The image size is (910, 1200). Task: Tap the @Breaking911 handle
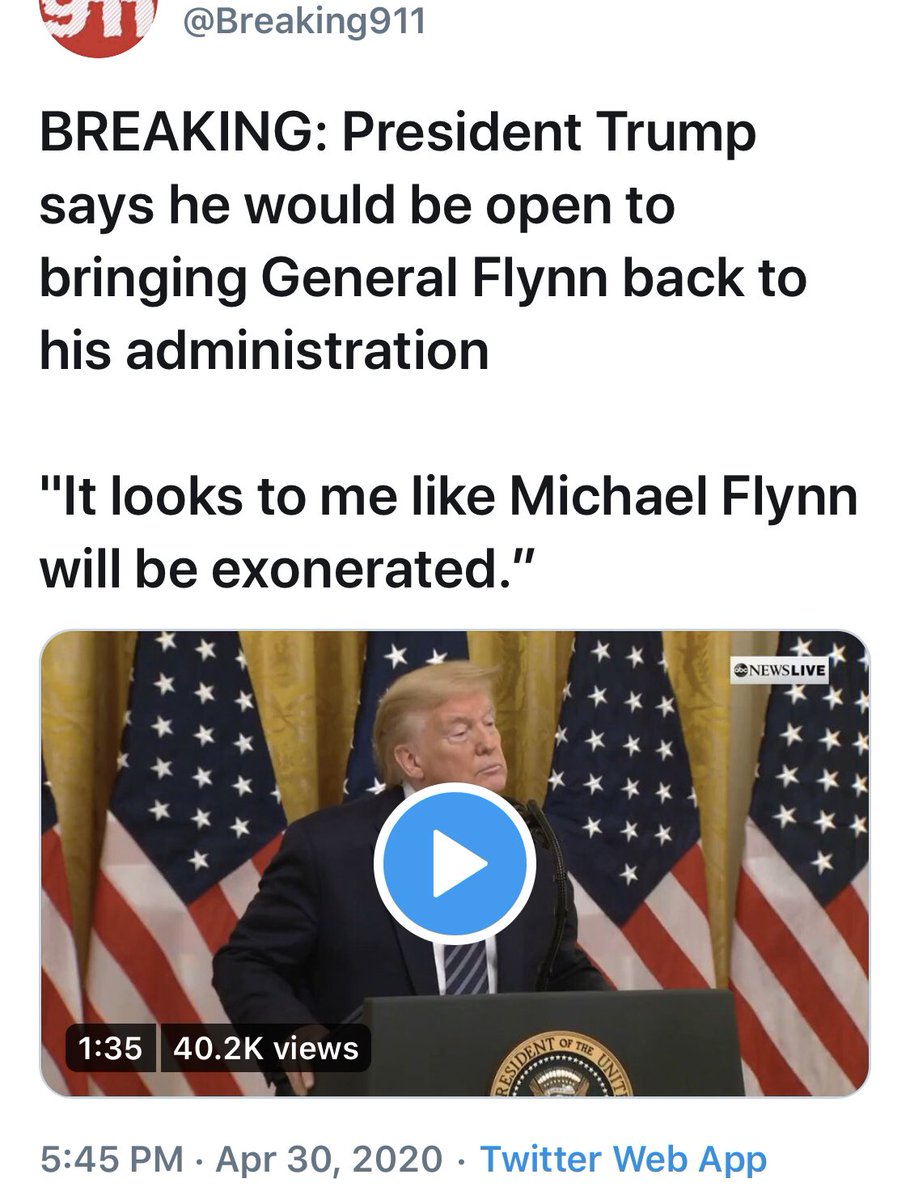coord(303,20)
